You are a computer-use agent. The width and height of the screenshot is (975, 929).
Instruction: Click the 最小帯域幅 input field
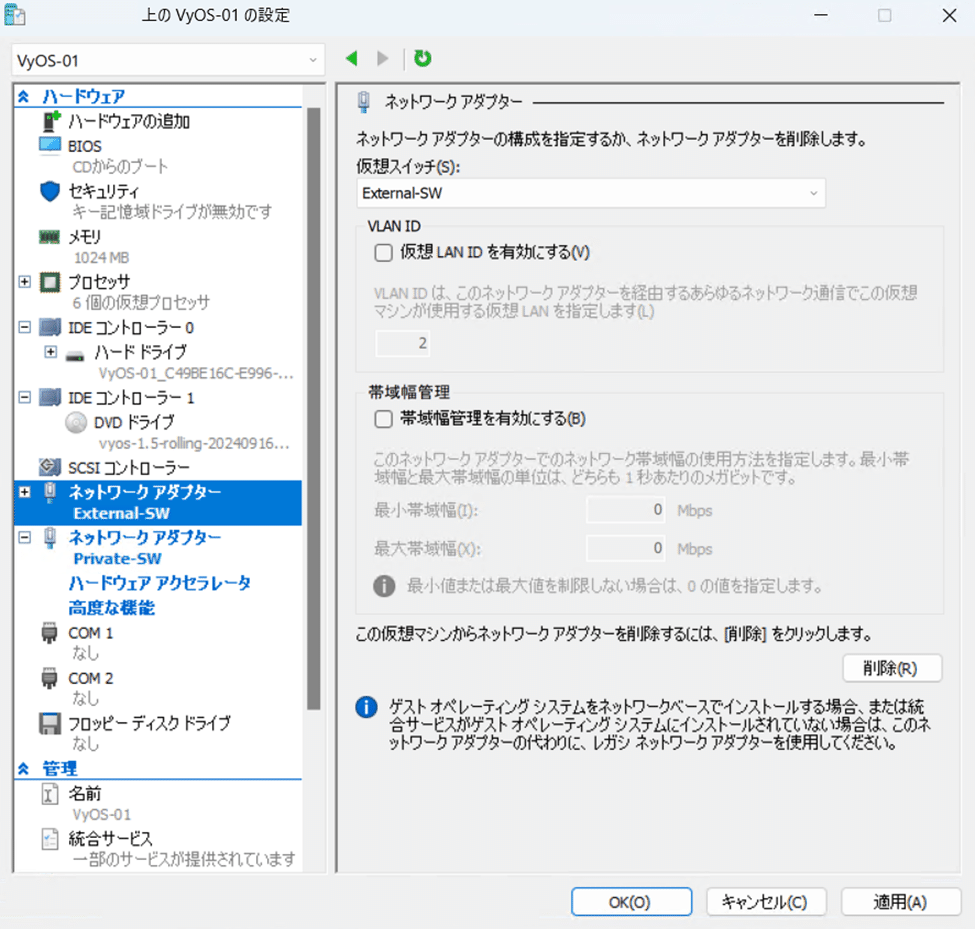coord(625,510)
